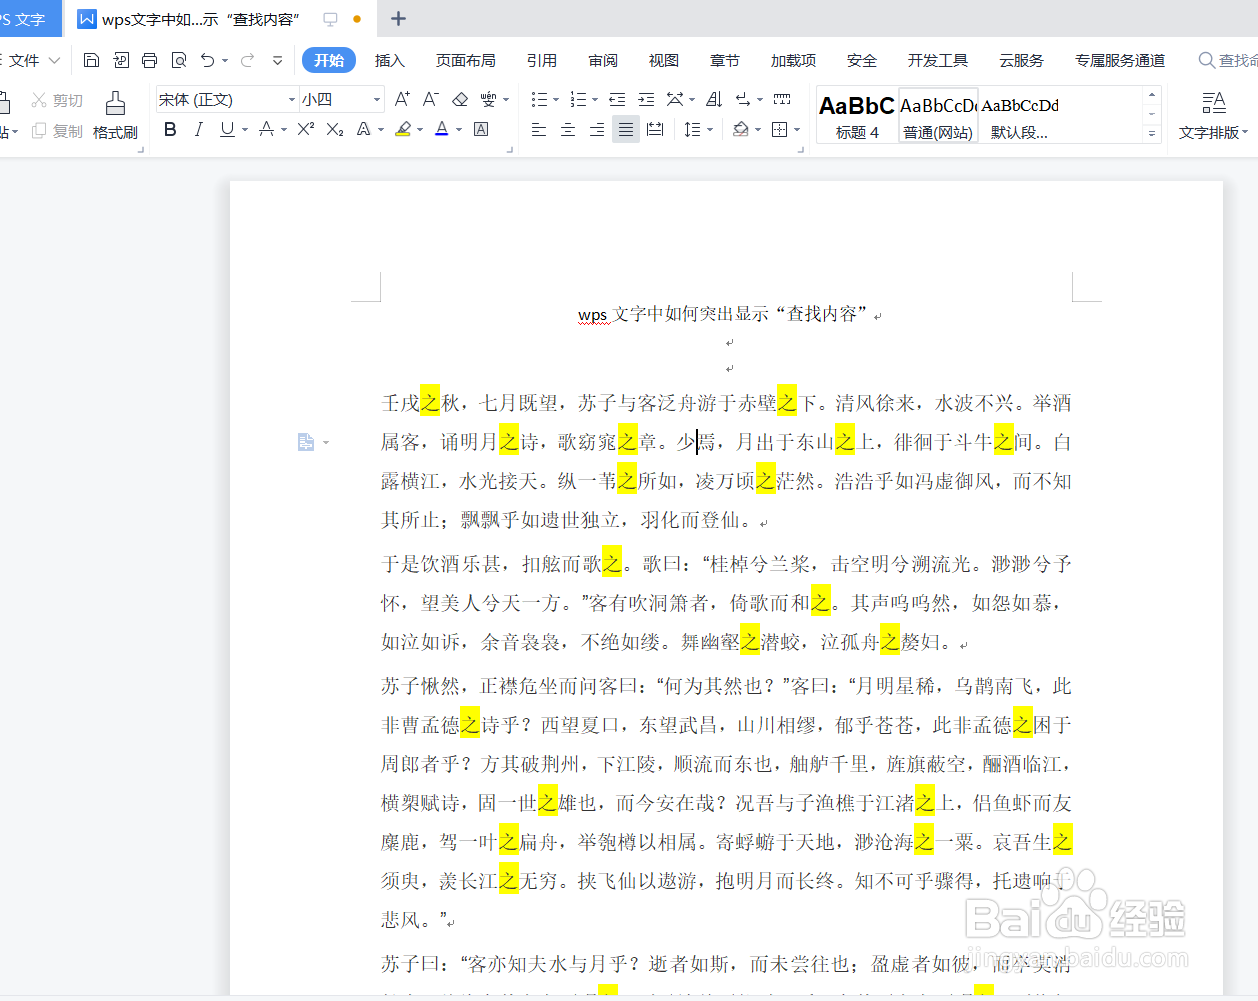Click the bulleted list icon
The height and width of the screenshot is (1001, 1258).
pos(539,99)
